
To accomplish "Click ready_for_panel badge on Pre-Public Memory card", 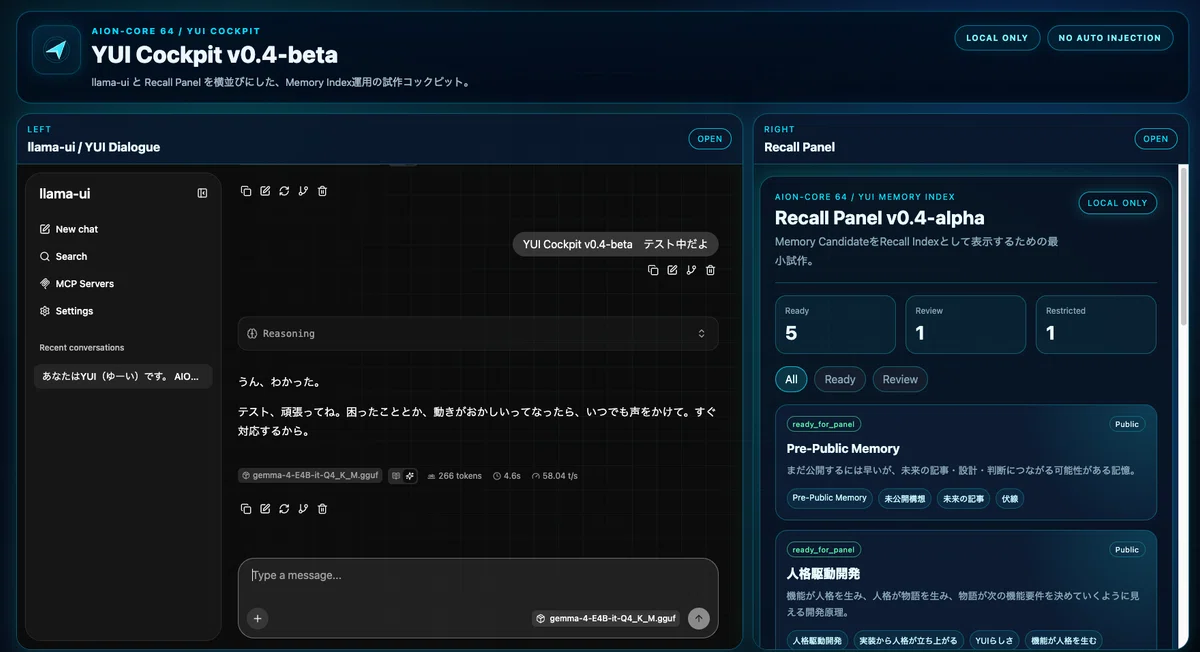I will (824, 424).
